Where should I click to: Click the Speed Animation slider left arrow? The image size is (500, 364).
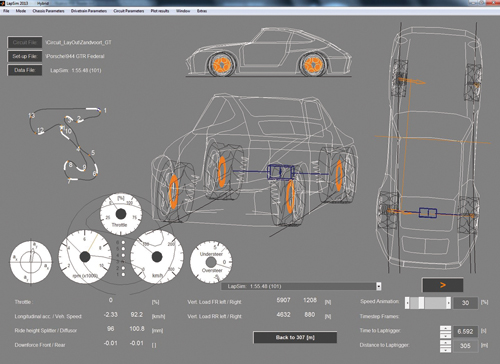tap(407, 303)
